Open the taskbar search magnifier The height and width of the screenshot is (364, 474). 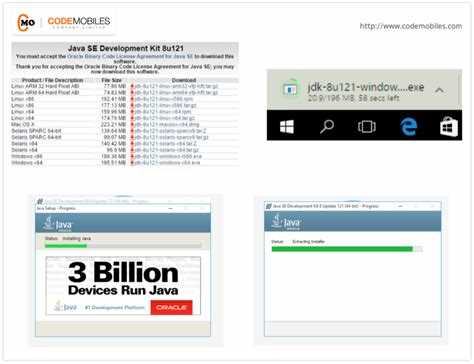[327, 127]
